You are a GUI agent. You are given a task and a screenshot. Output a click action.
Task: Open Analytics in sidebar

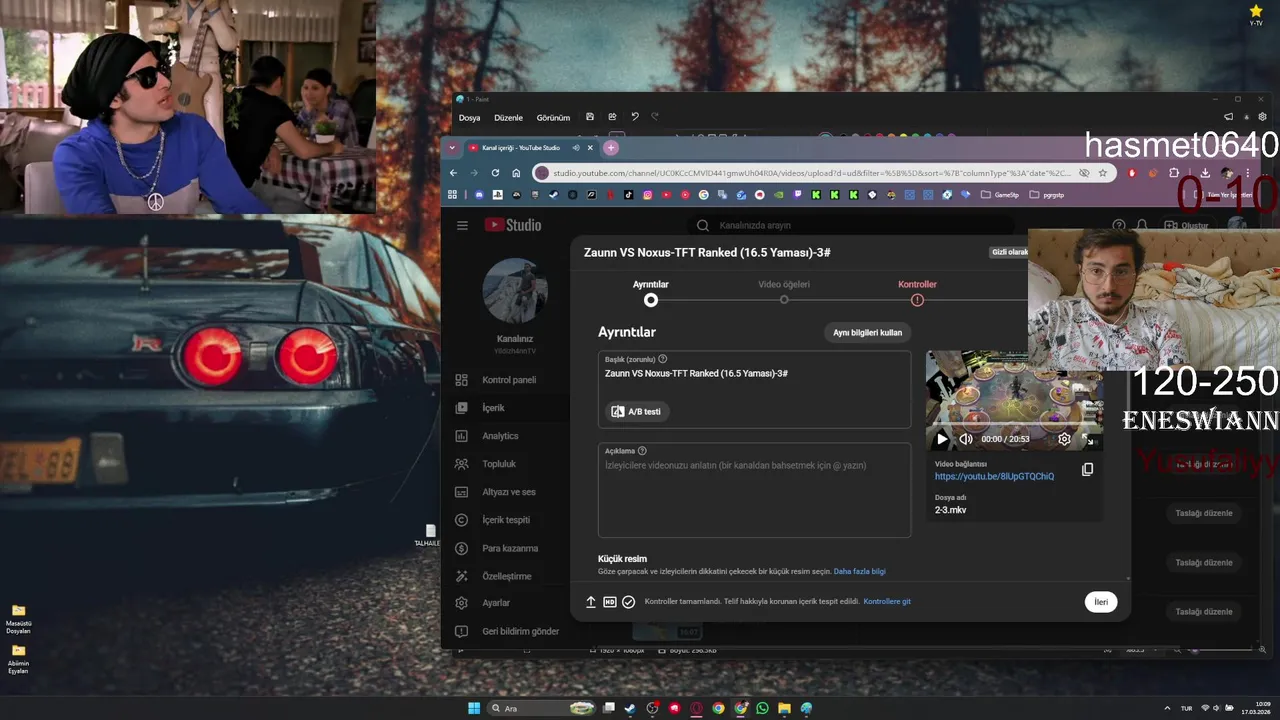tap(505, 436)
